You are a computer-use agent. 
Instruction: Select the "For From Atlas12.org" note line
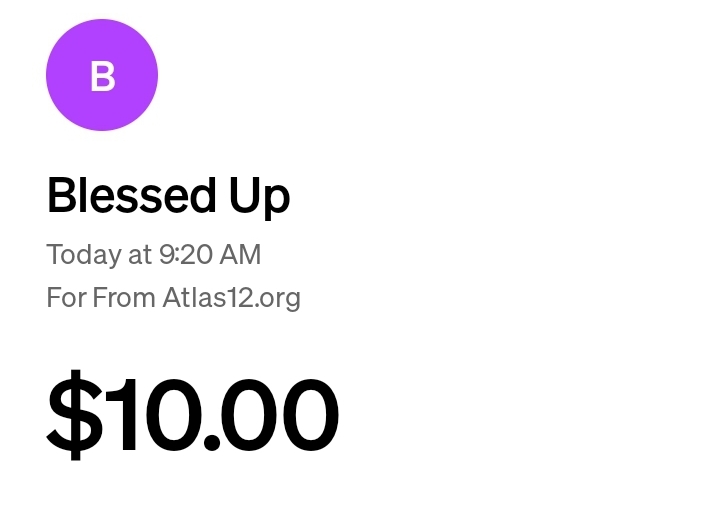[x=173, y=298]
